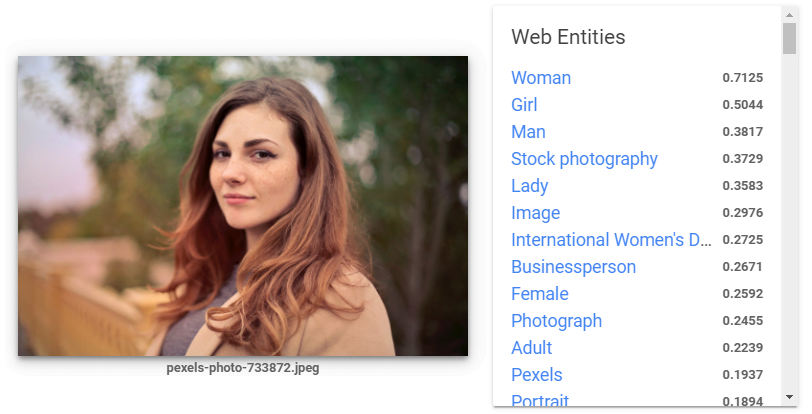Open the Photograph entity link
The image size is (812, 414).
556,321
